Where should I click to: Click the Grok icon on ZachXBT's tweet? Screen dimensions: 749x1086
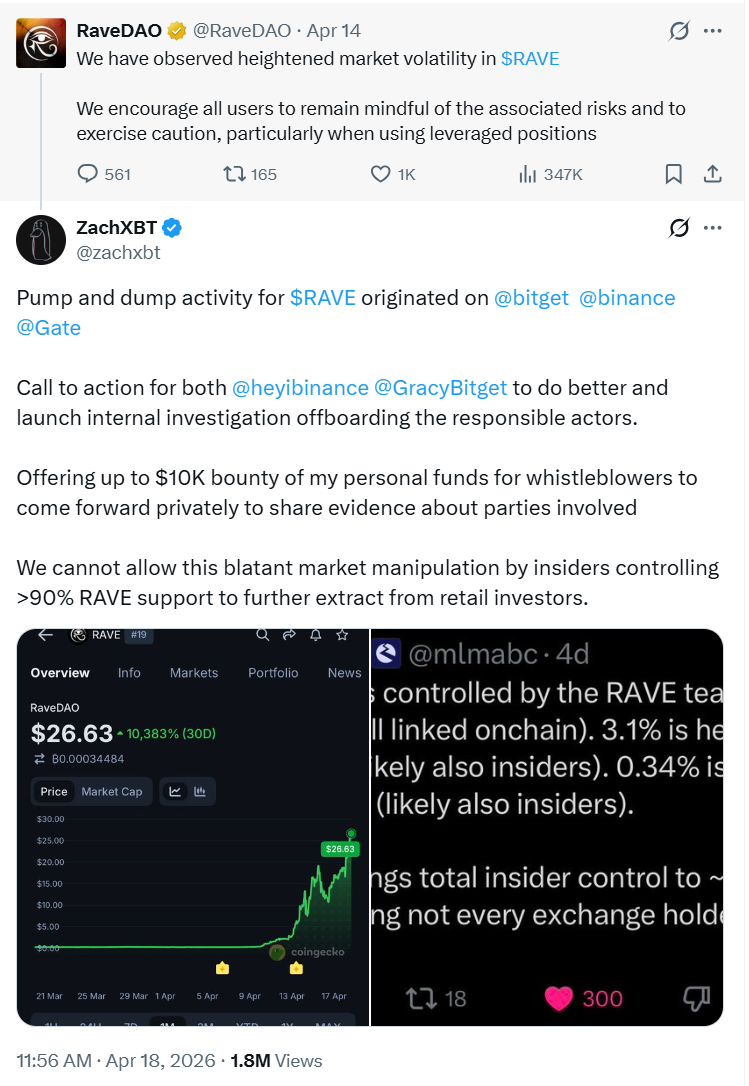coord(679,228)
